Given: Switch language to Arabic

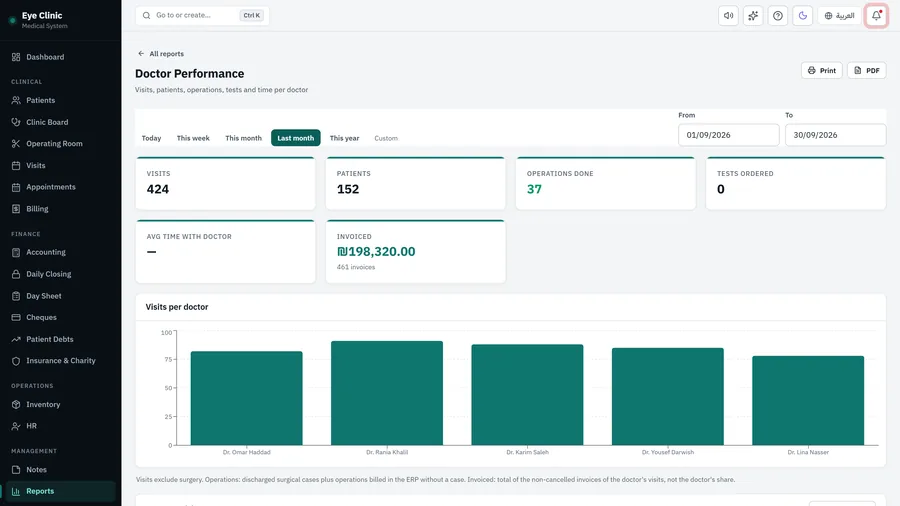Looking at the screenshot, I should click(839, 15).
